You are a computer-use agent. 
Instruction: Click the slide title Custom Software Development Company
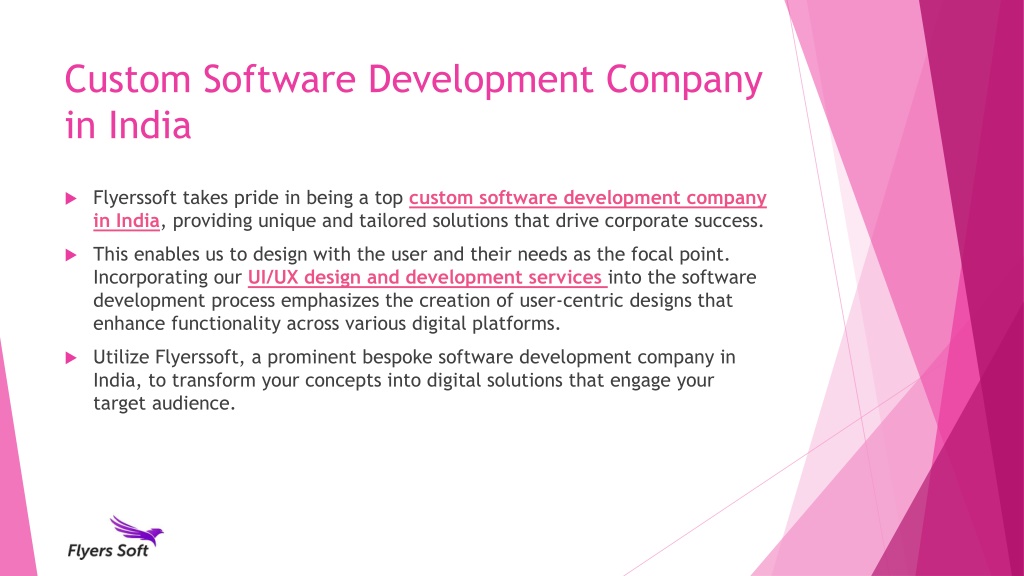pos(413,101)
